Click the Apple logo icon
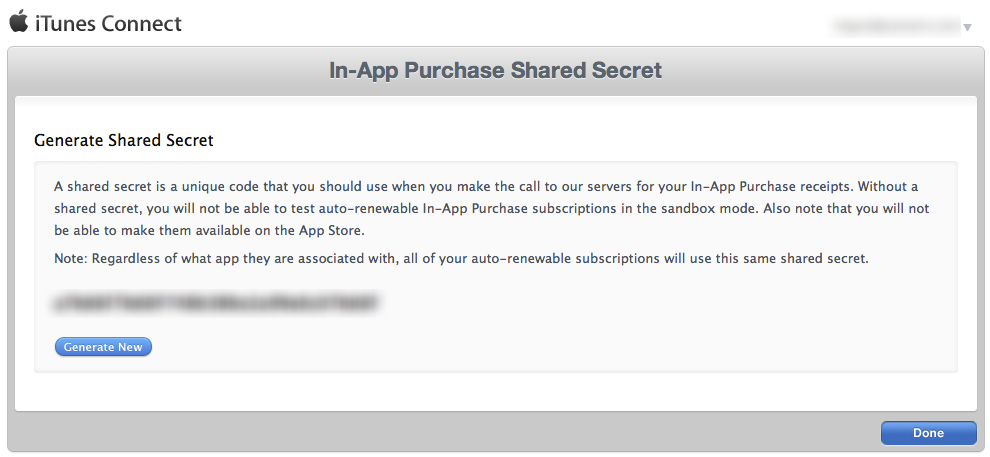 click(19, 22)
